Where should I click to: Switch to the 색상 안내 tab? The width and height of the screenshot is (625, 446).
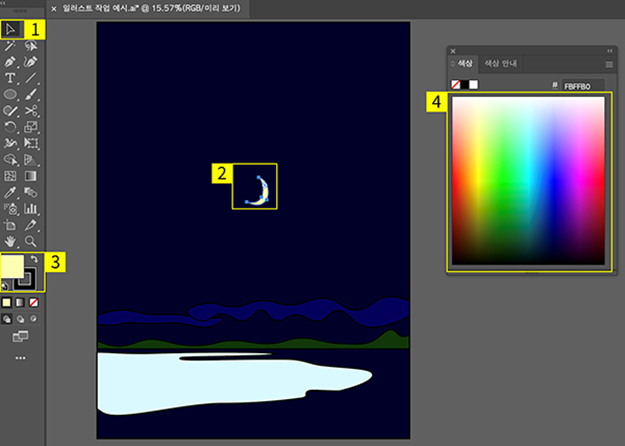[x=500, y=63]
